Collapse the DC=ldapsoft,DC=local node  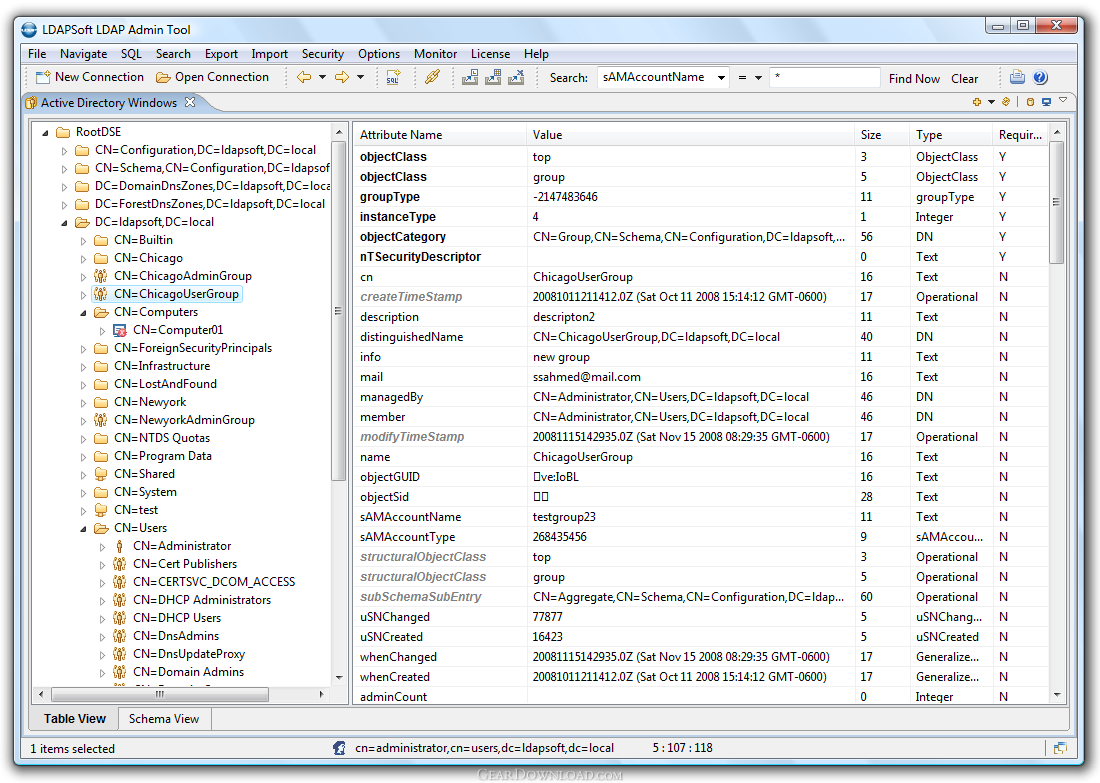coord(64,222)
